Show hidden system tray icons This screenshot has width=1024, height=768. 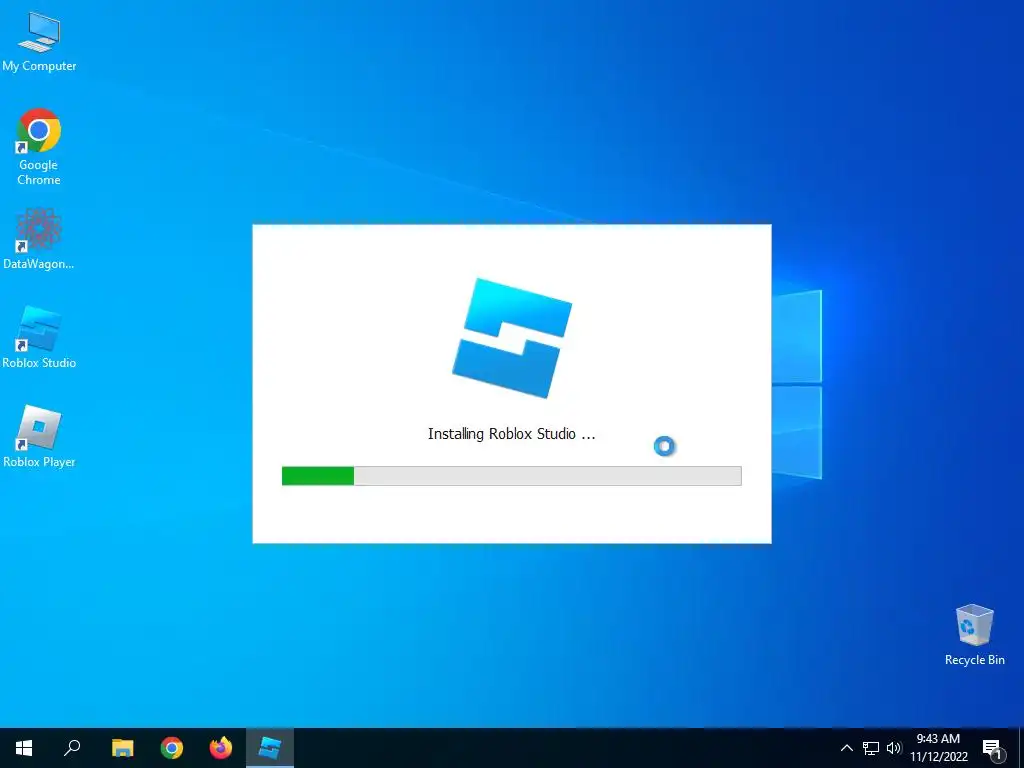pos(846,748)
